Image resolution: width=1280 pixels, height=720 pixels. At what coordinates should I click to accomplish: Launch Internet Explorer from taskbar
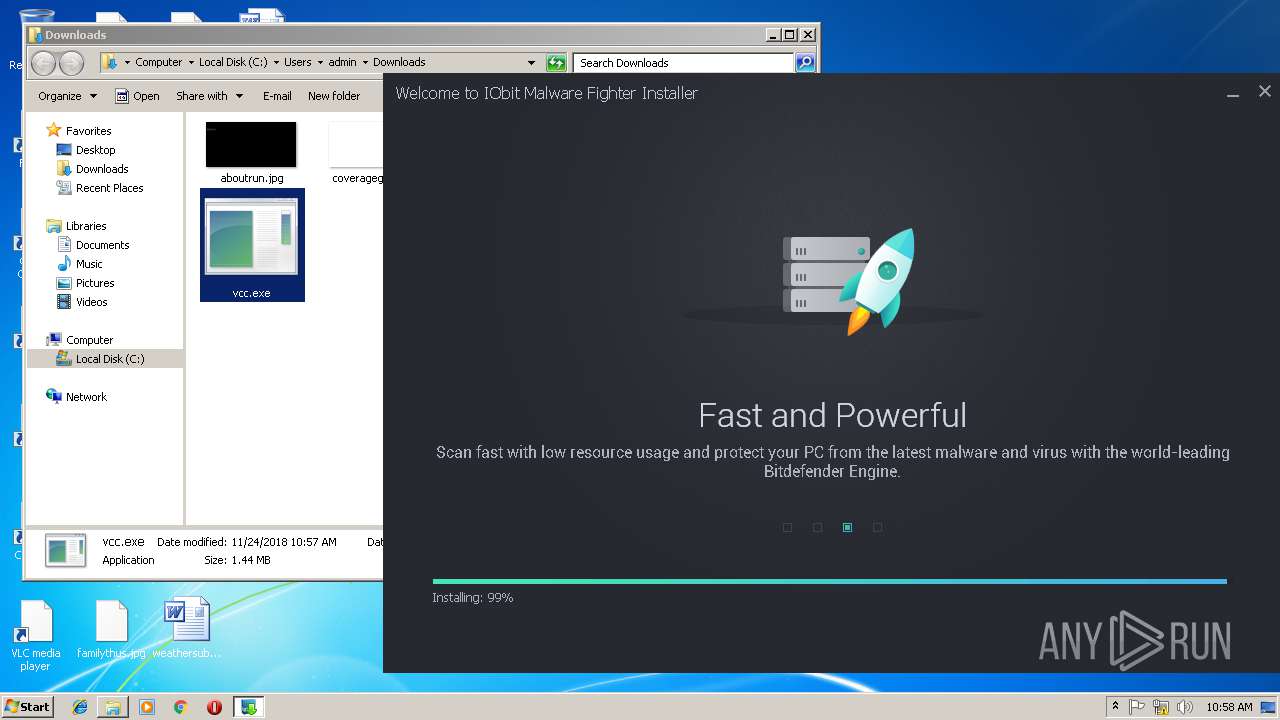[x=80, y=707]
